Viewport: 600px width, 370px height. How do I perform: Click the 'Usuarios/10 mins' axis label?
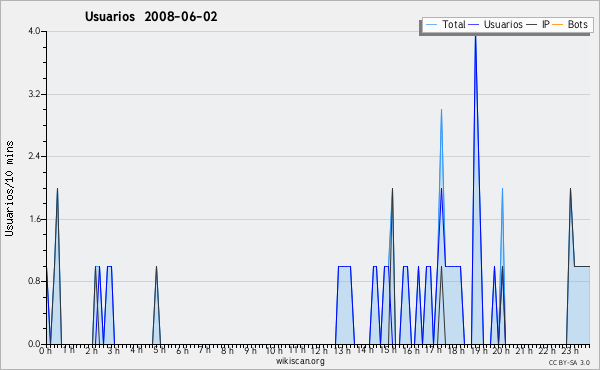9,188
